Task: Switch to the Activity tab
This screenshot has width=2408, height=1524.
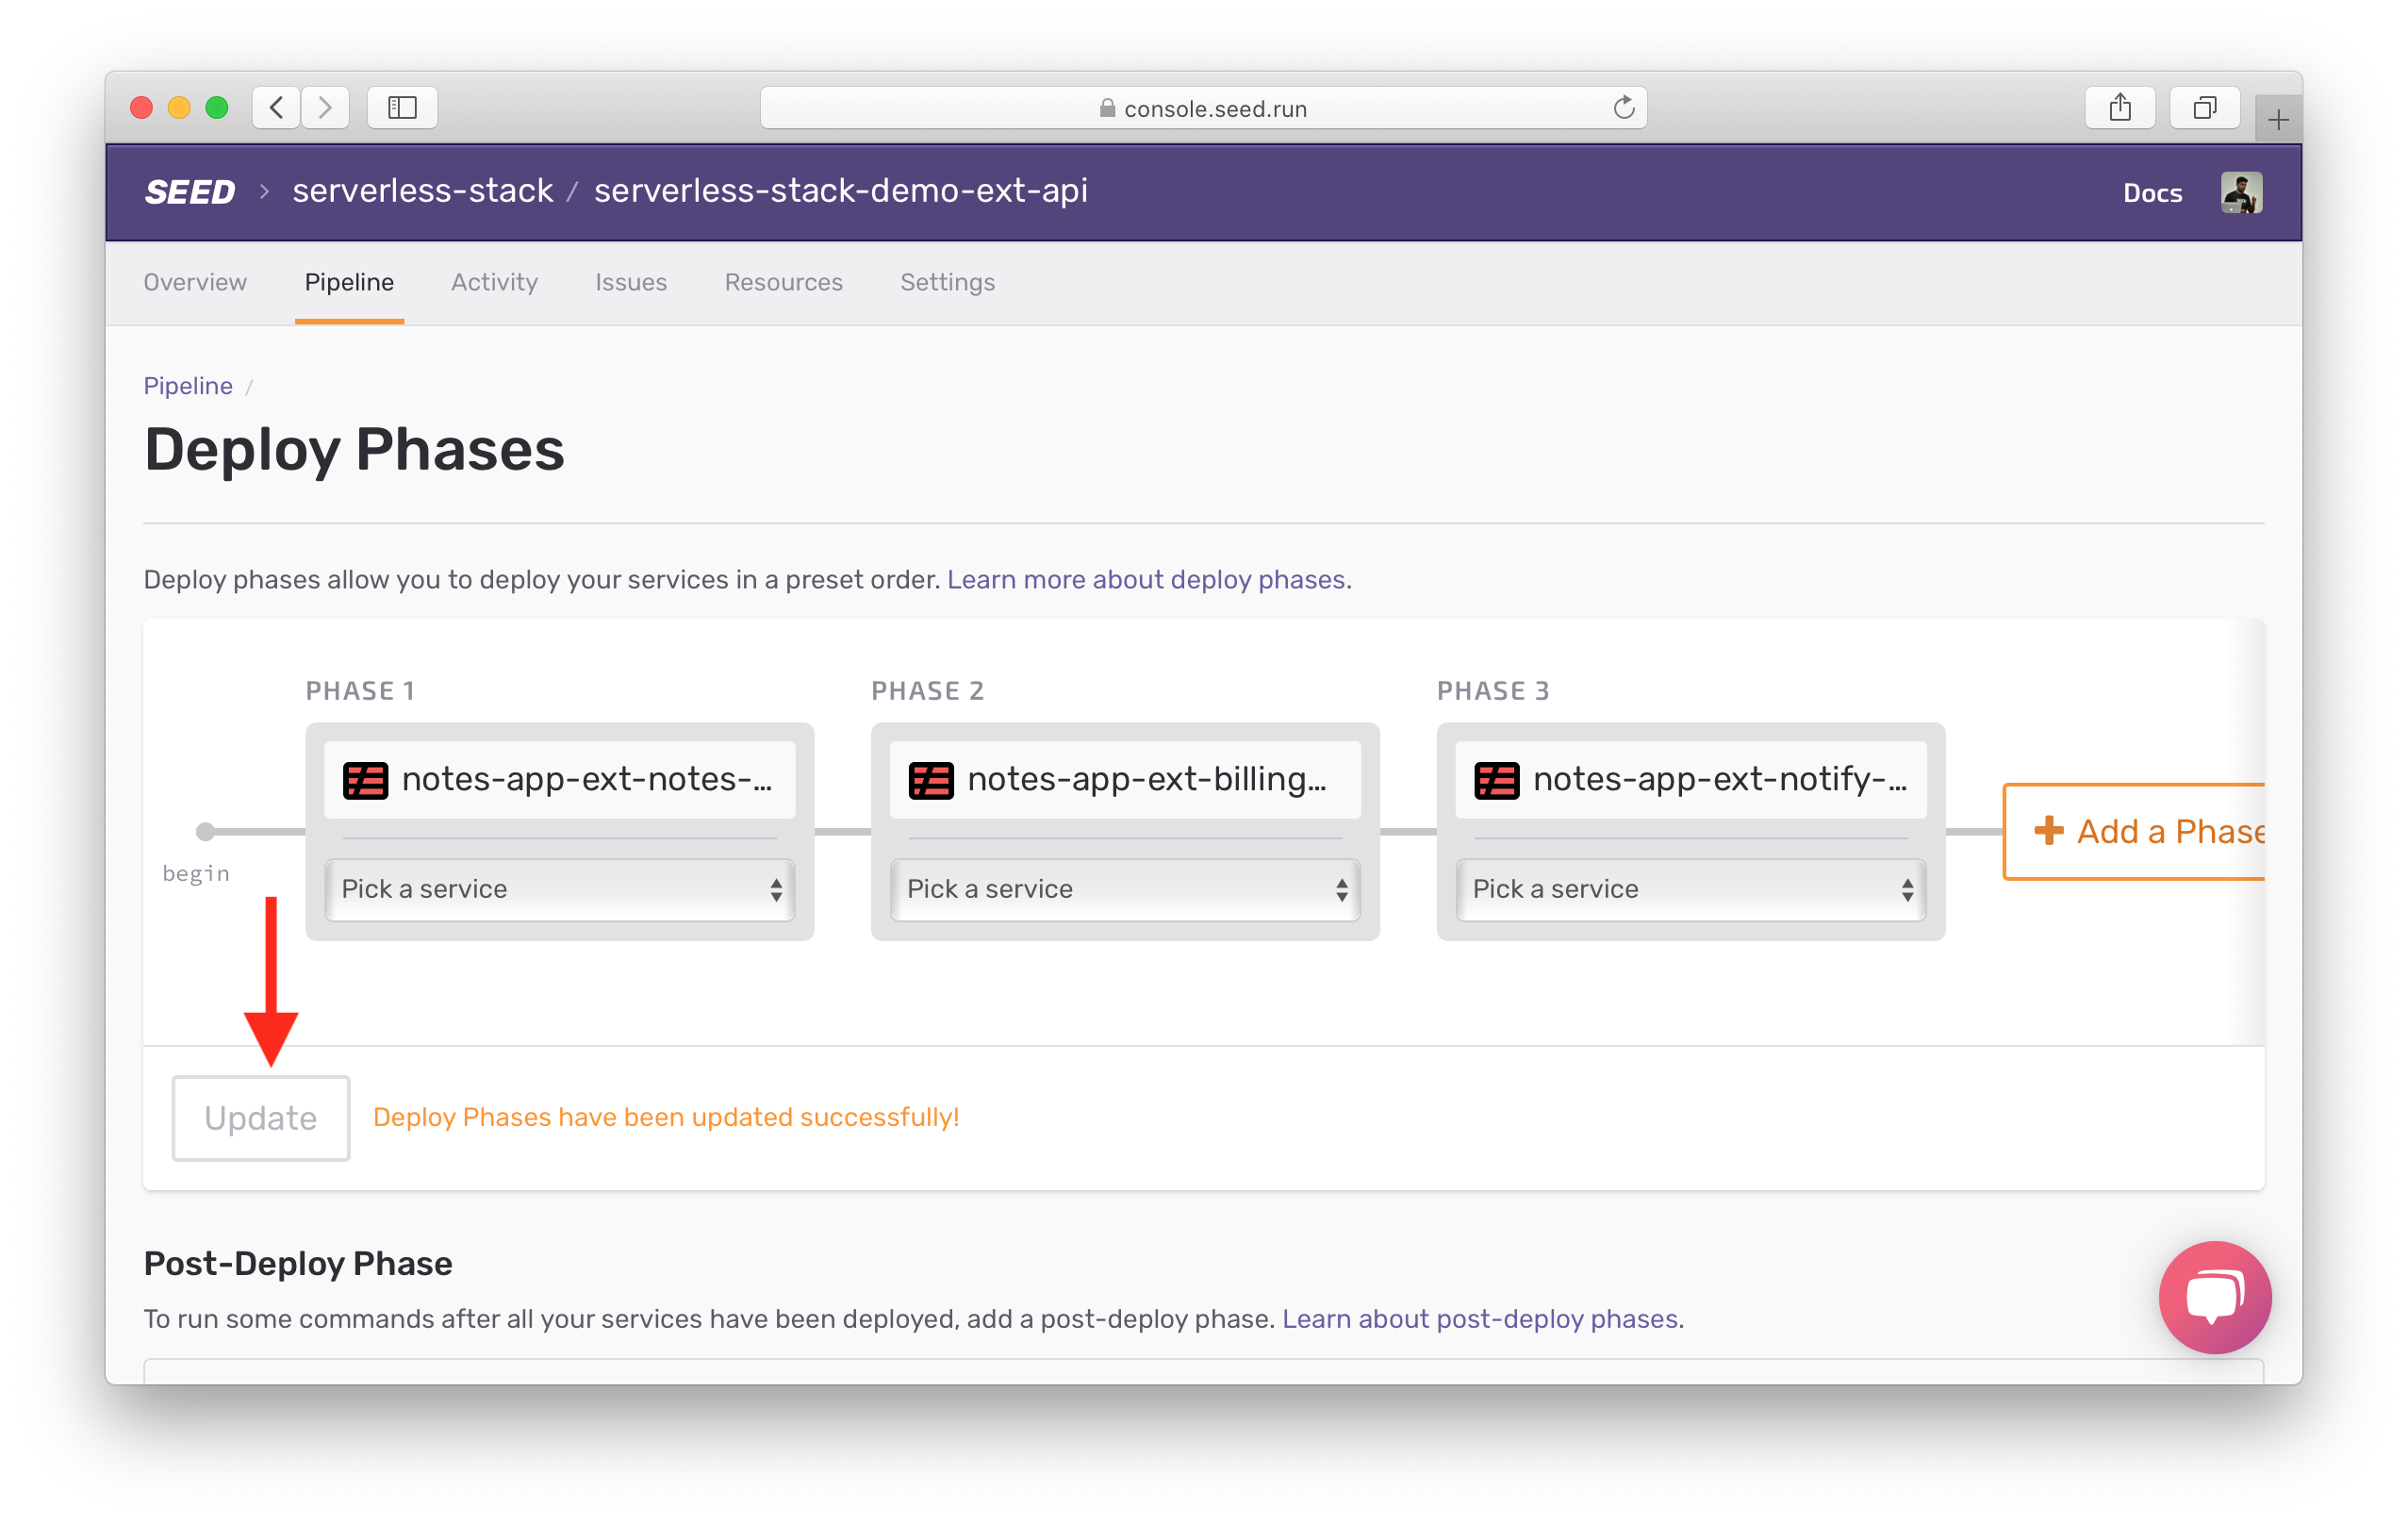Action: (493, 281)
